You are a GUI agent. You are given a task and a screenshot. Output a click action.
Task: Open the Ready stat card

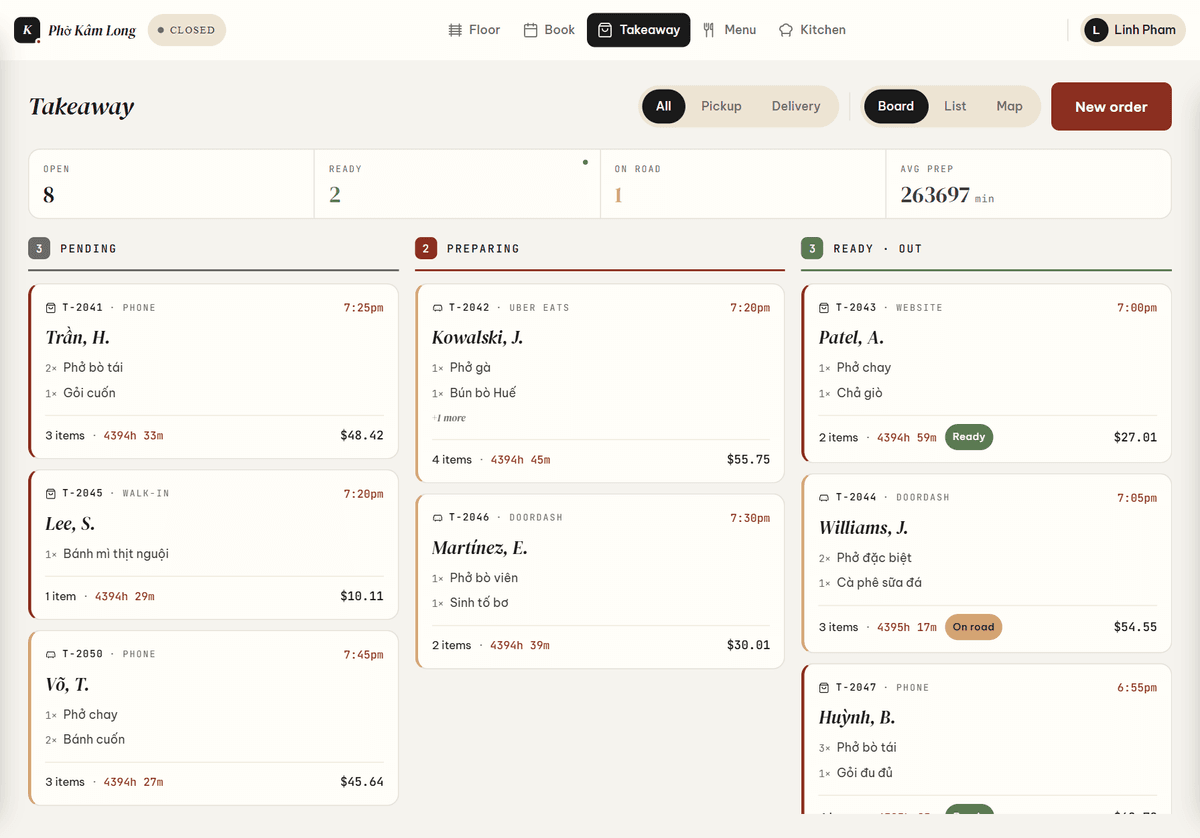pos(457,184)
